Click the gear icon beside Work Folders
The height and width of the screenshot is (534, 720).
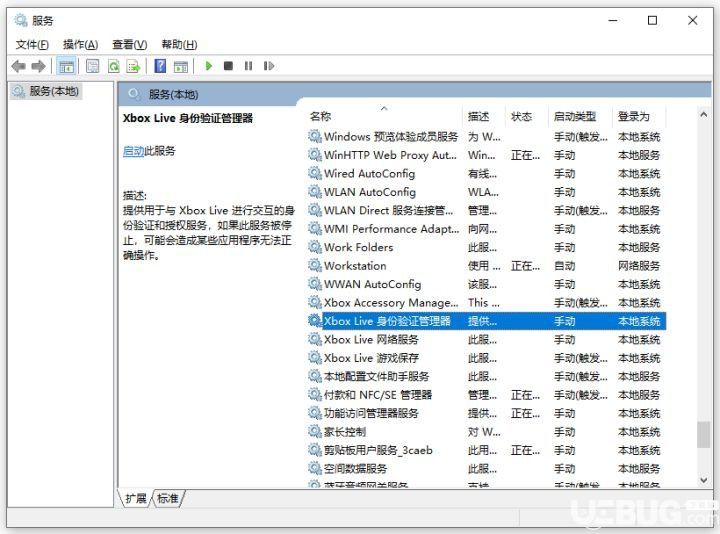click(315, 247)
